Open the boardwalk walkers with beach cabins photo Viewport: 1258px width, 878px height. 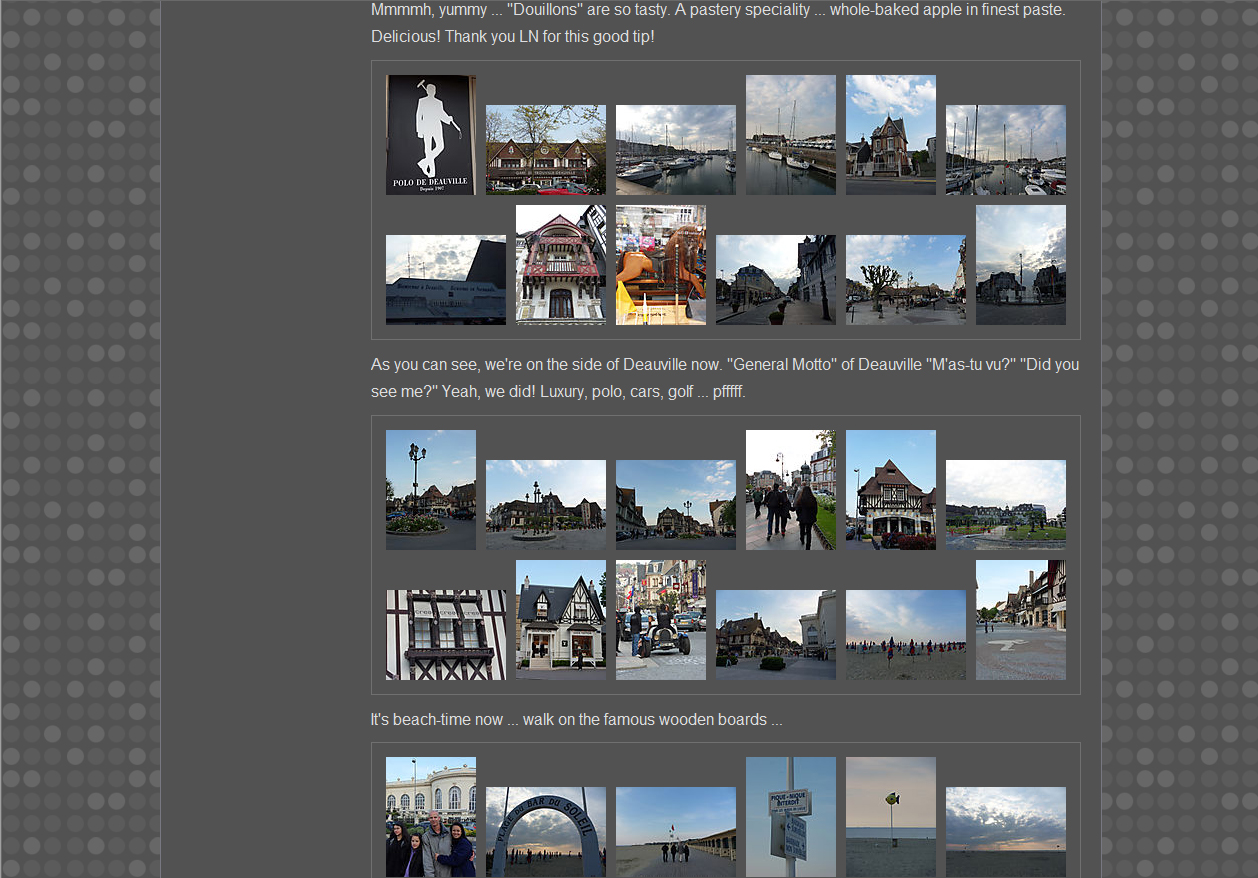tap(675, 832)
